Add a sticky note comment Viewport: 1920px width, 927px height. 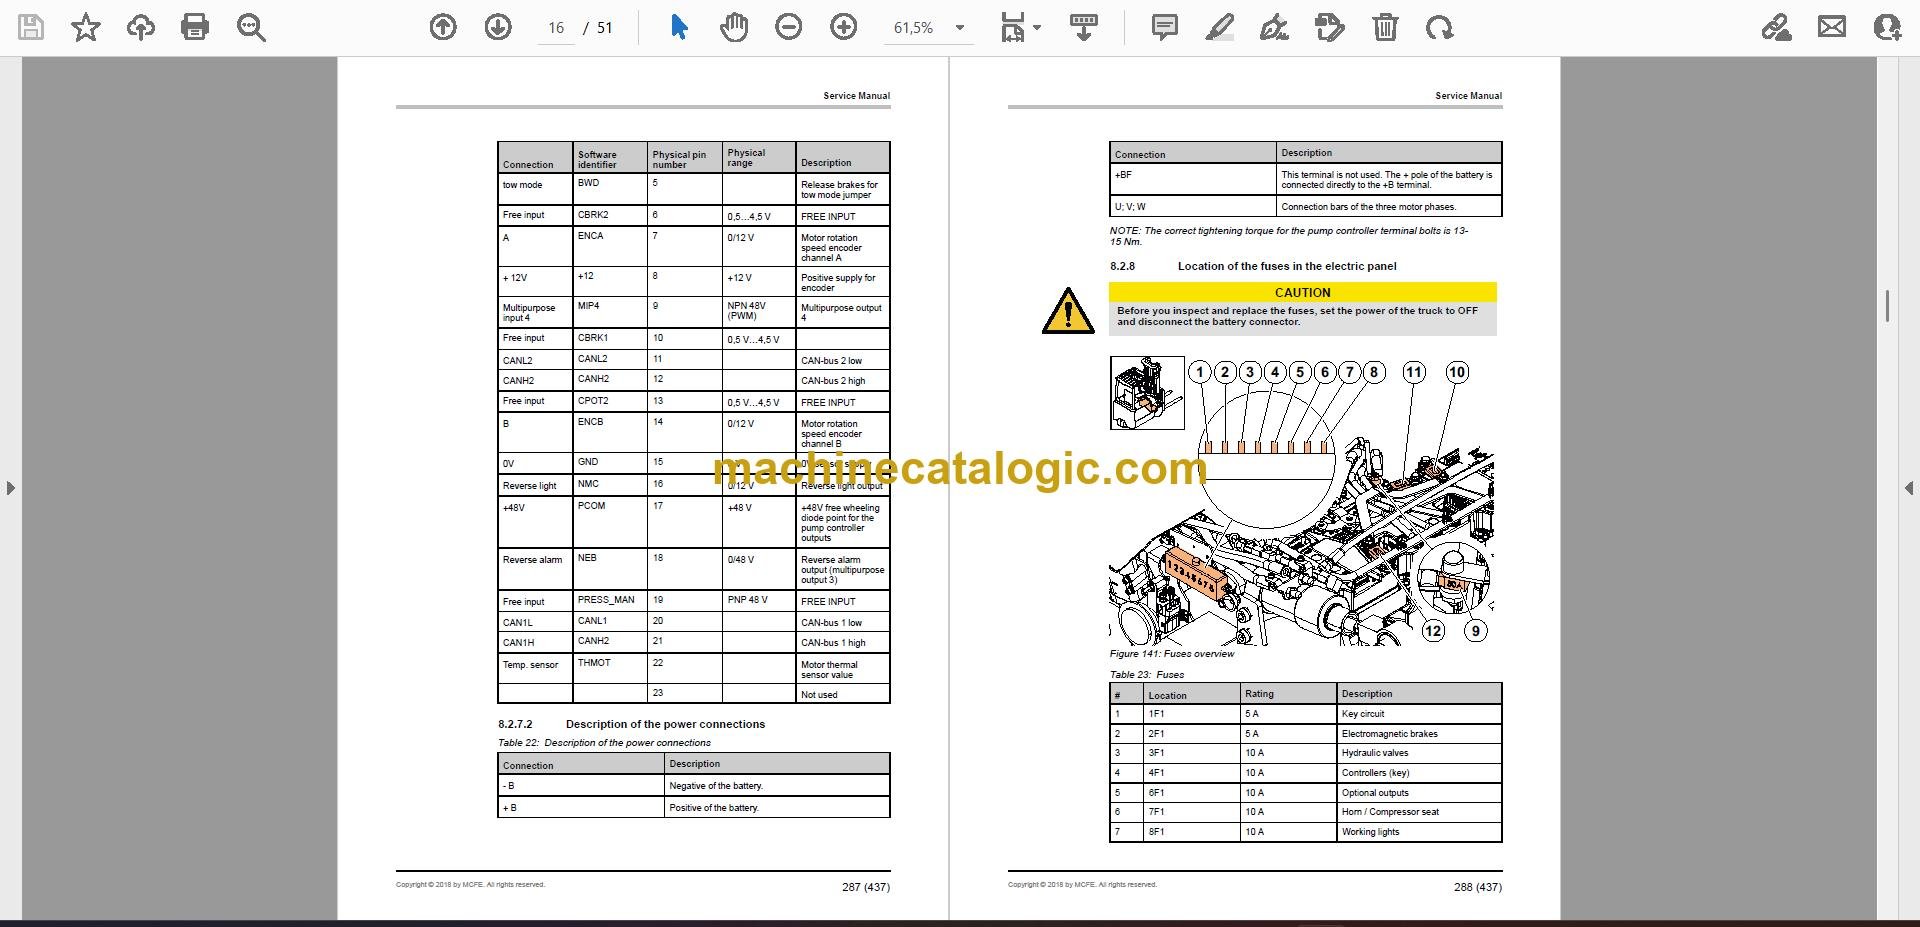coord(1165,27)
